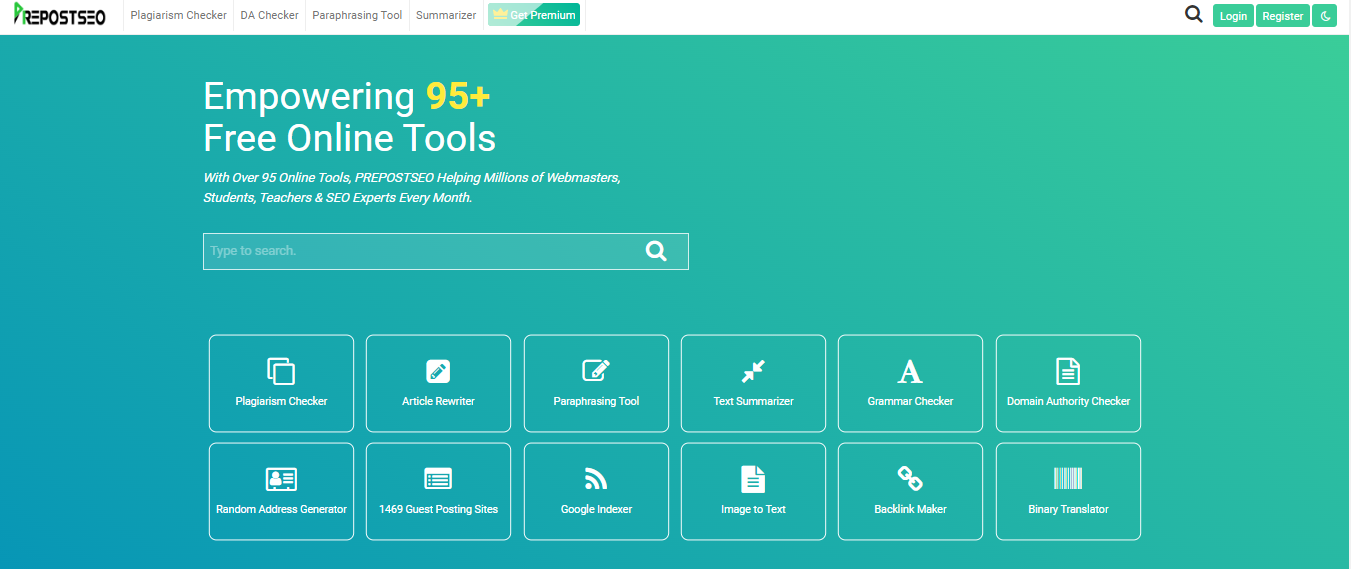
Task: Click the Grammar Checker letter A icon
Action: (x=910, y=371)
